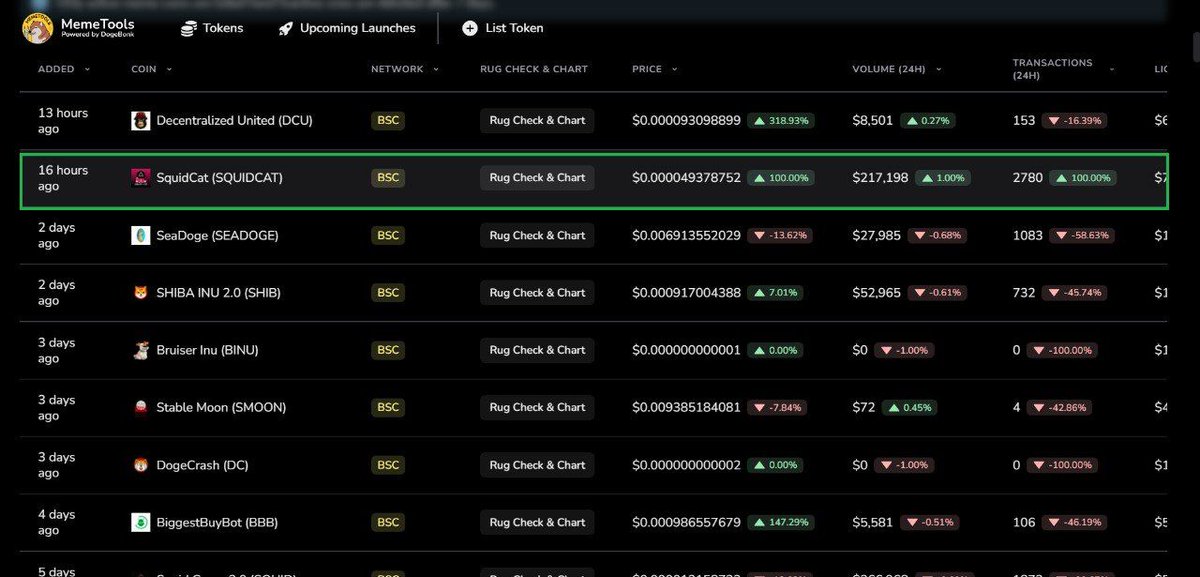Click the rocket icon for Upcoming Launches
The height and width of the screenshot is (577, 1200).
click(285, 29)
